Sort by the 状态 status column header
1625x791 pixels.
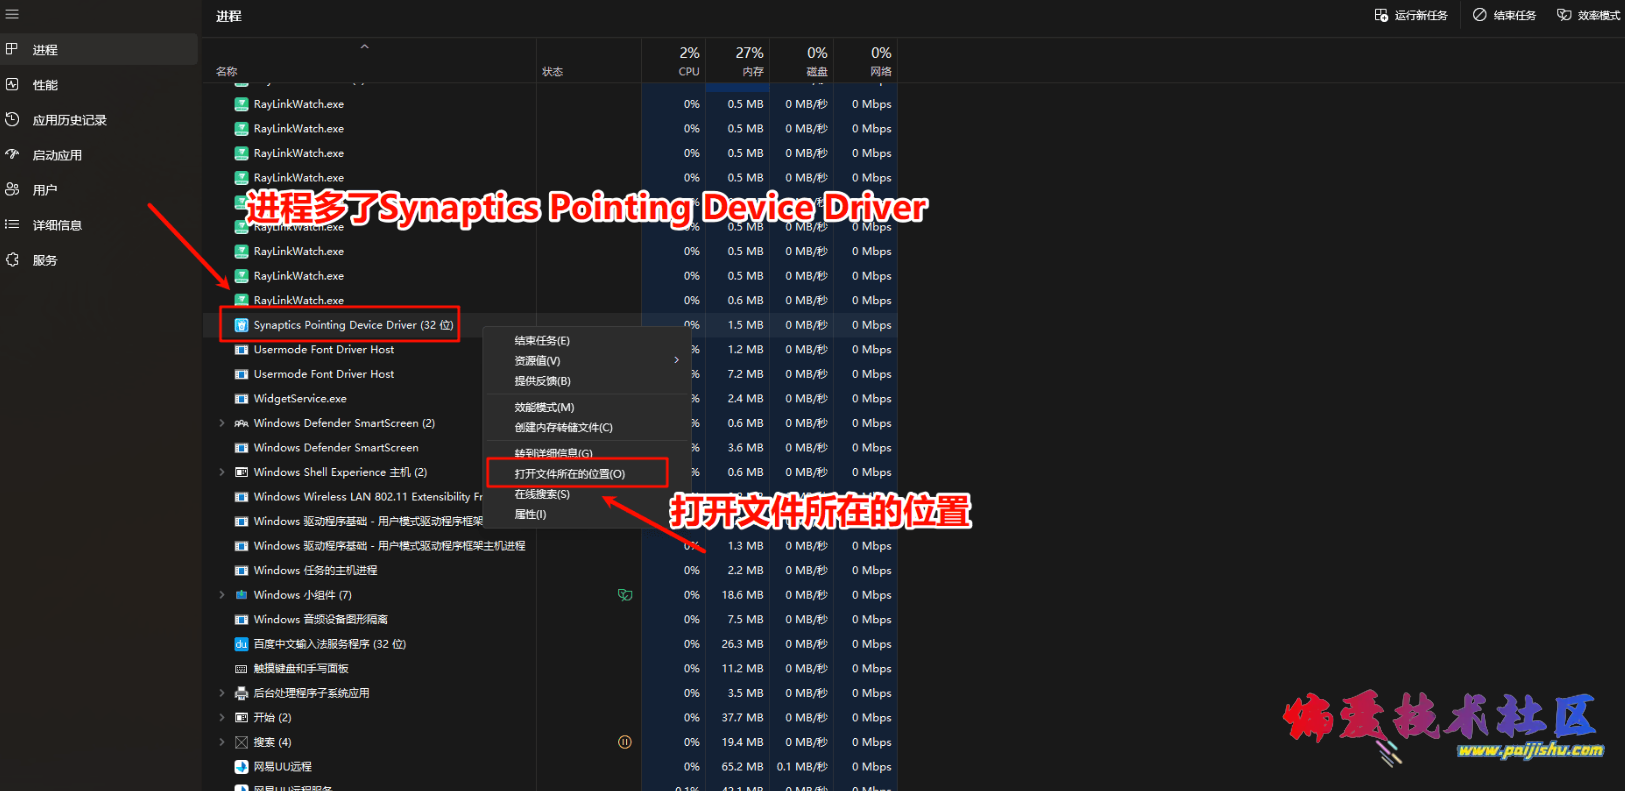coord(553,72)
